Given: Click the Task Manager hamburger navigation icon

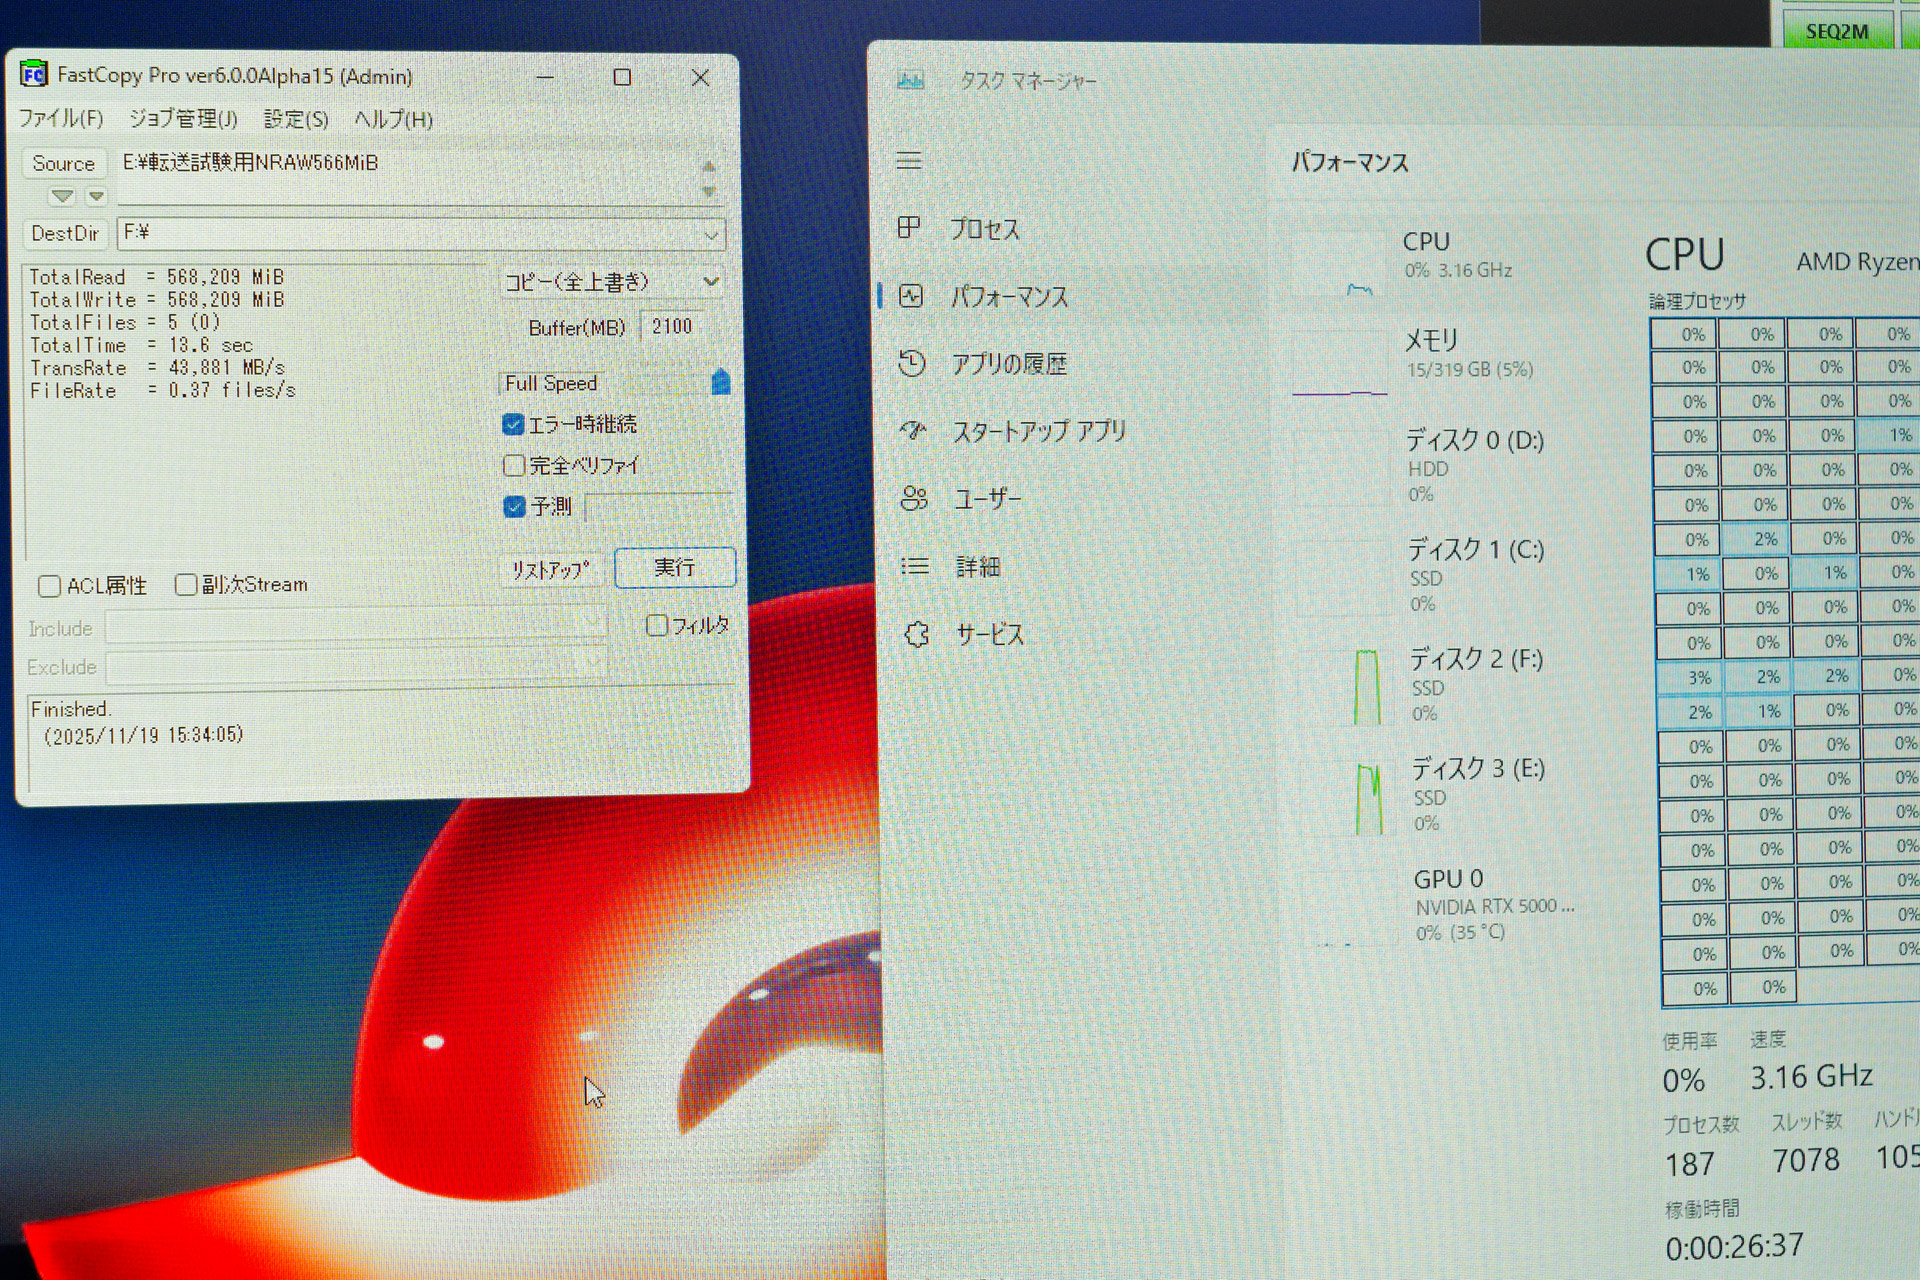Looking at the screenshot, I should (910, 160).
